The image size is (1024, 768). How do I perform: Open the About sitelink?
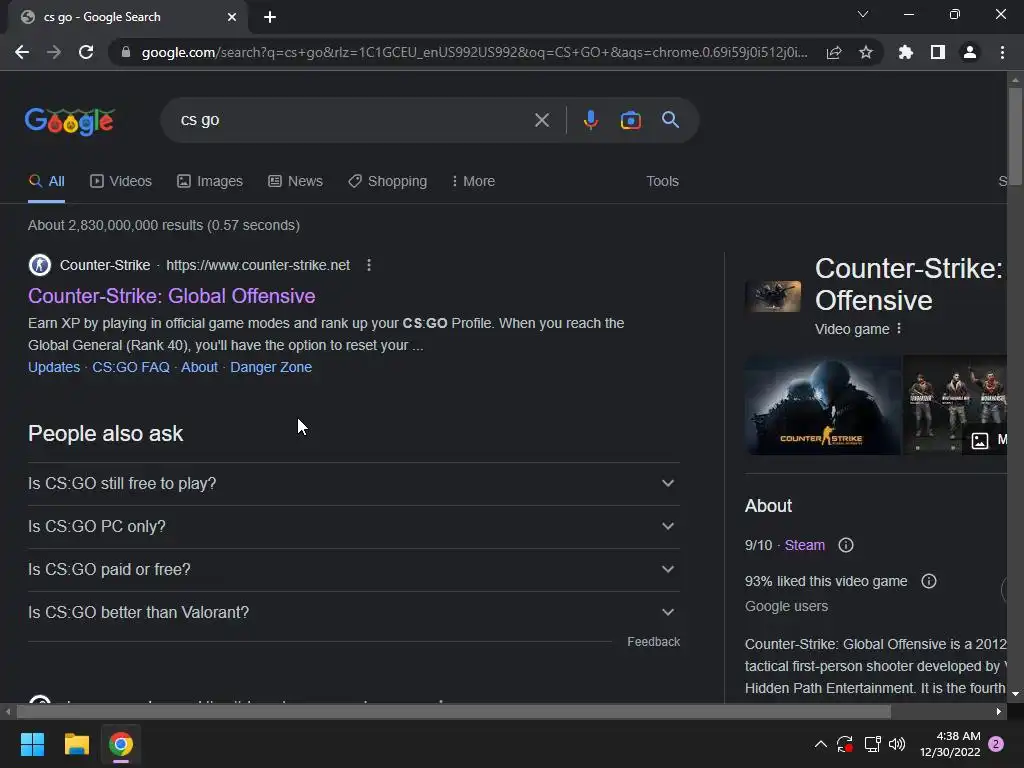(199, 367)
